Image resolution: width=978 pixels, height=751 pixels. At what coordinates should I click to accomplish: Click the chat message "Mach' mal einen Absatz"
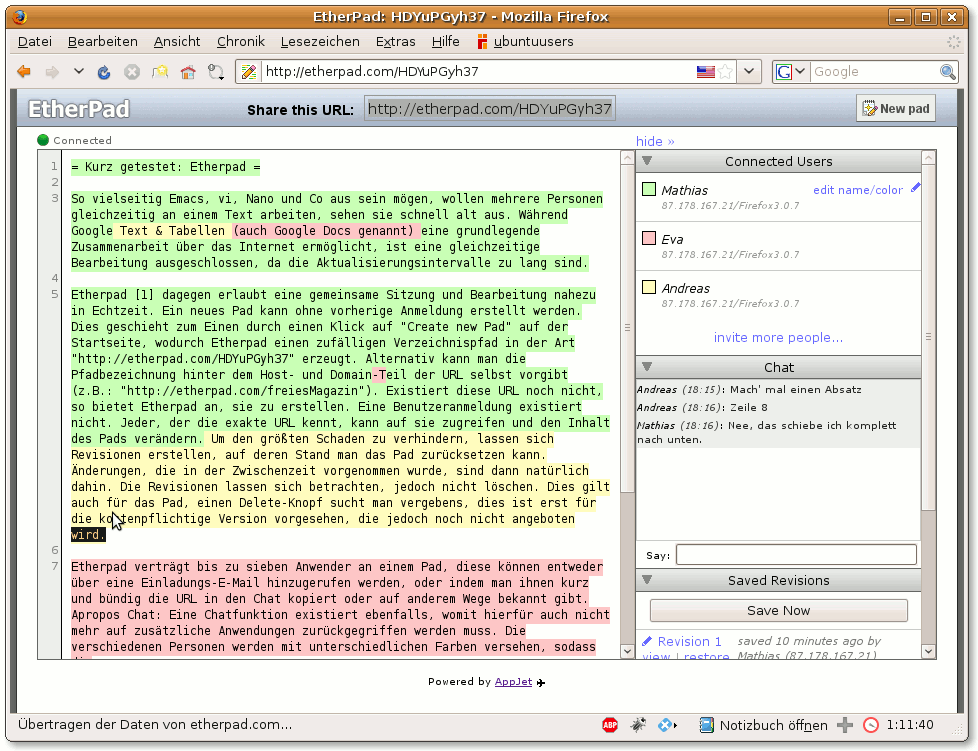796,390
